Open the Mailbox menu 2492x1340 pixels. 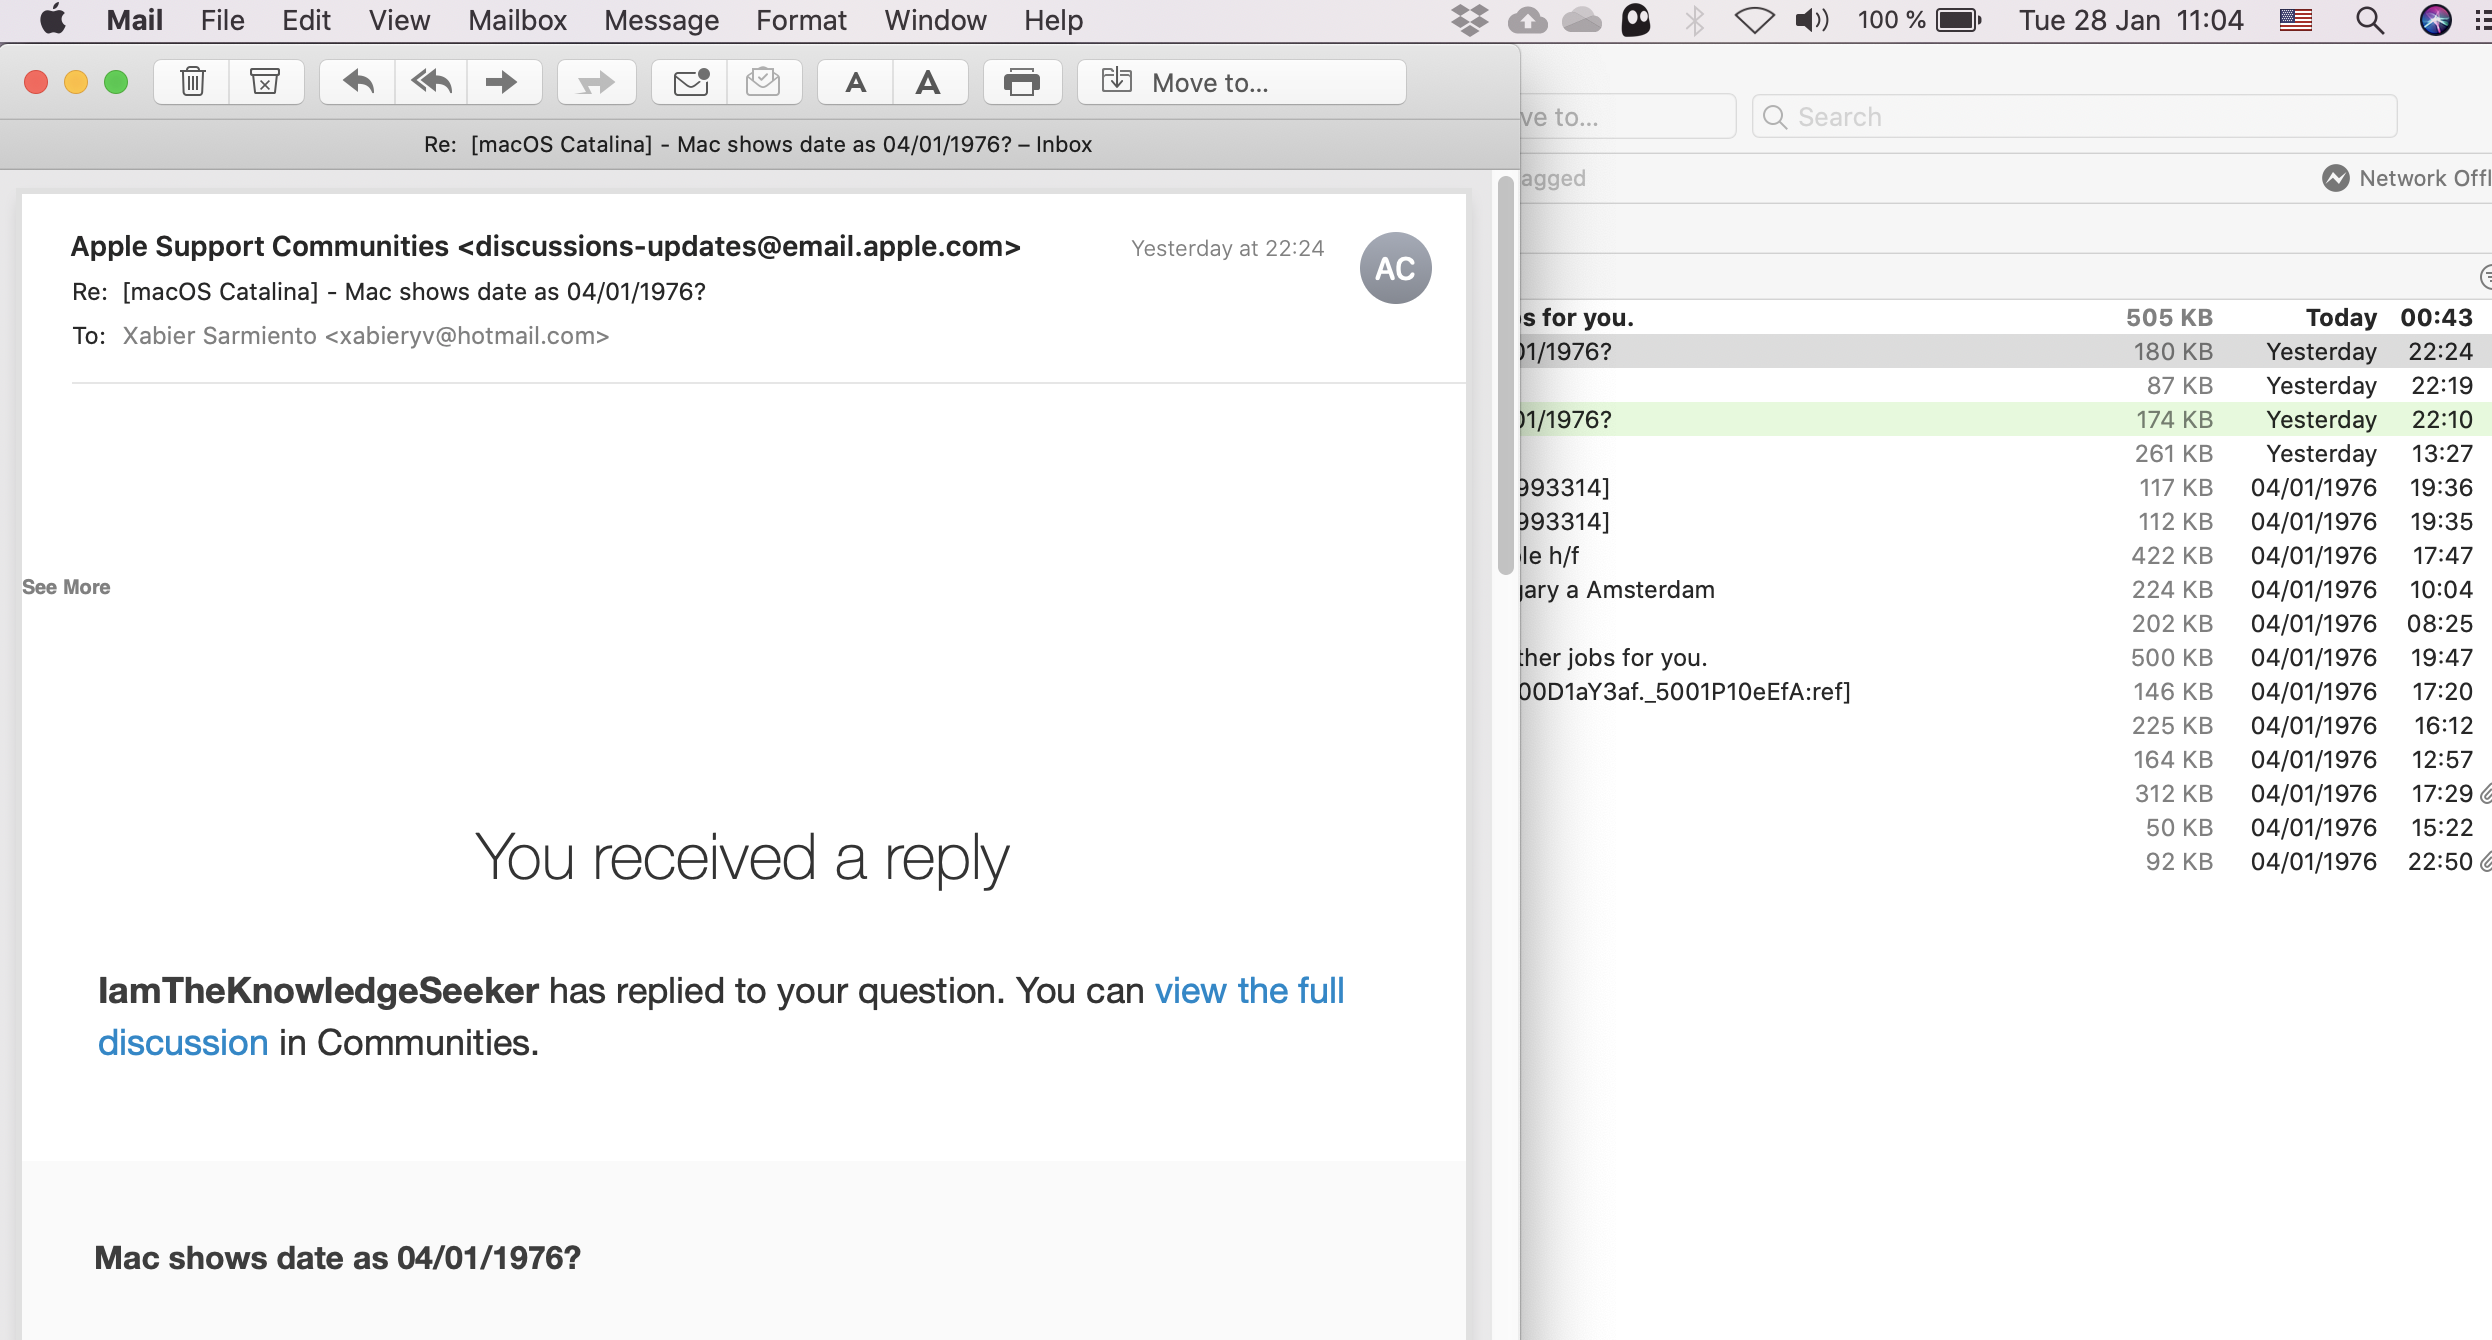[x=515, y=20]
